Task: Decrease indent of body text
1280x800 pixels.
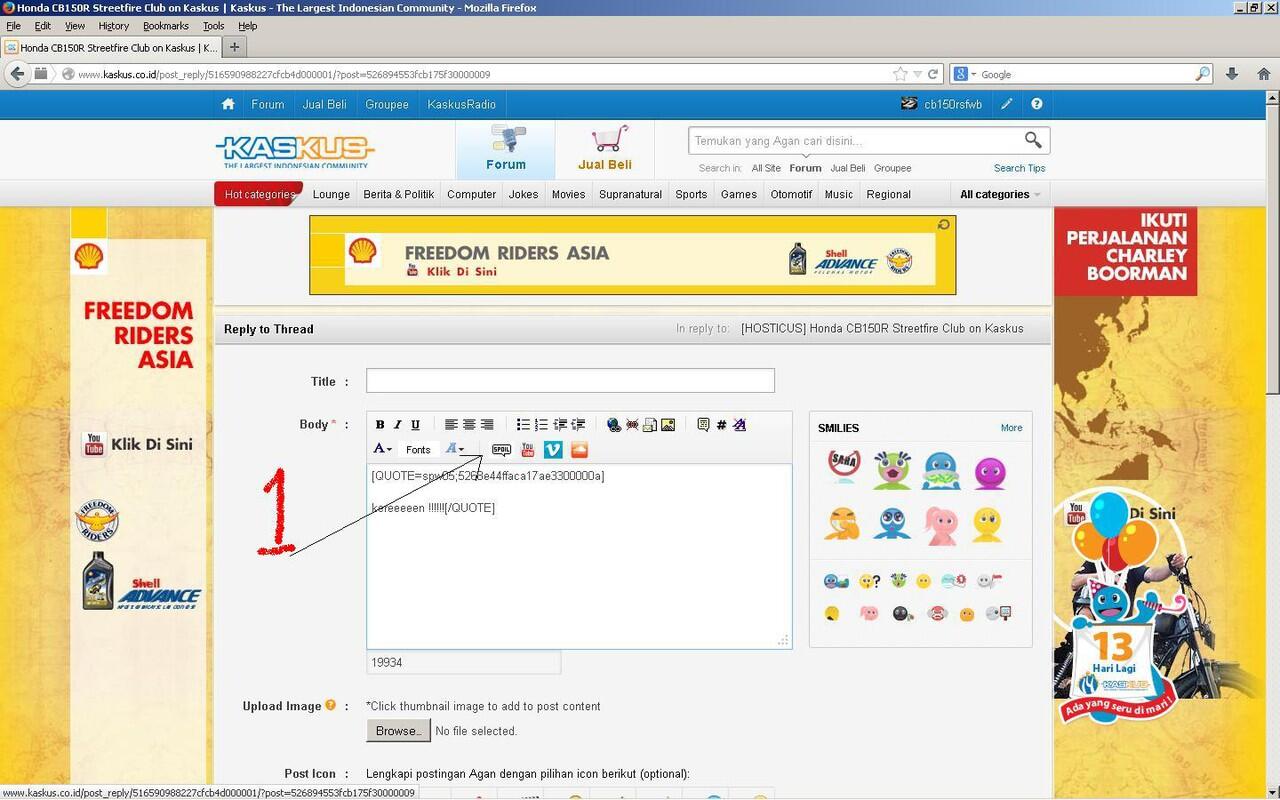Action: click(560, 425)
